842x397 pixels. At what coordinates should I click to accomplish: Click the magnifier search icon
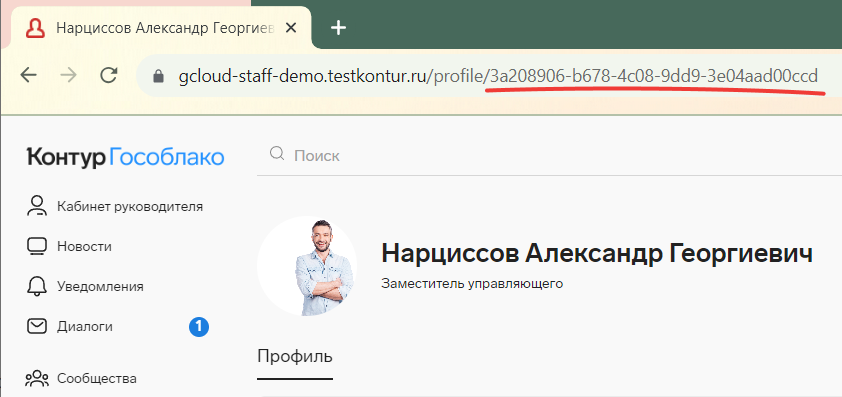[277, 155]
